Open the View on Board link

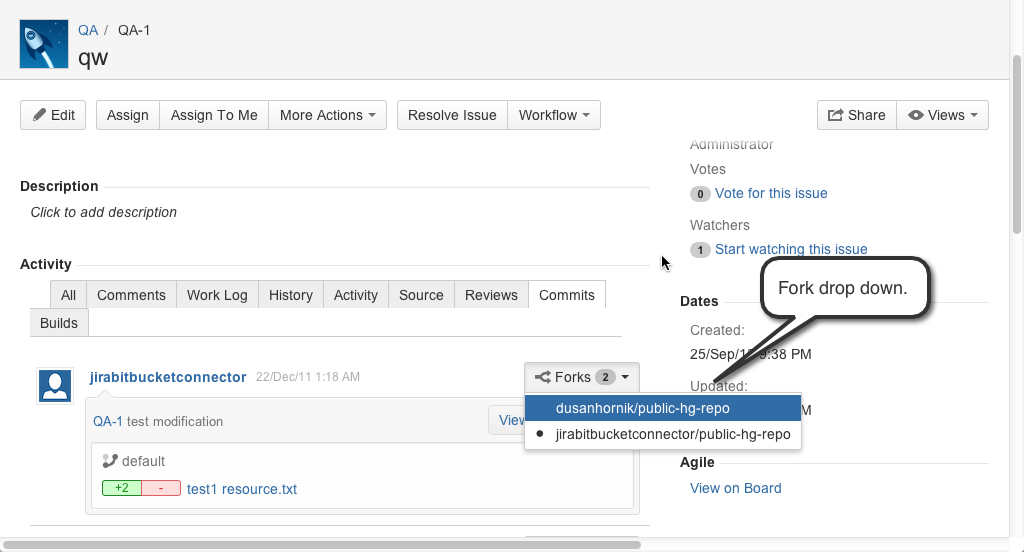pos(735,488)
